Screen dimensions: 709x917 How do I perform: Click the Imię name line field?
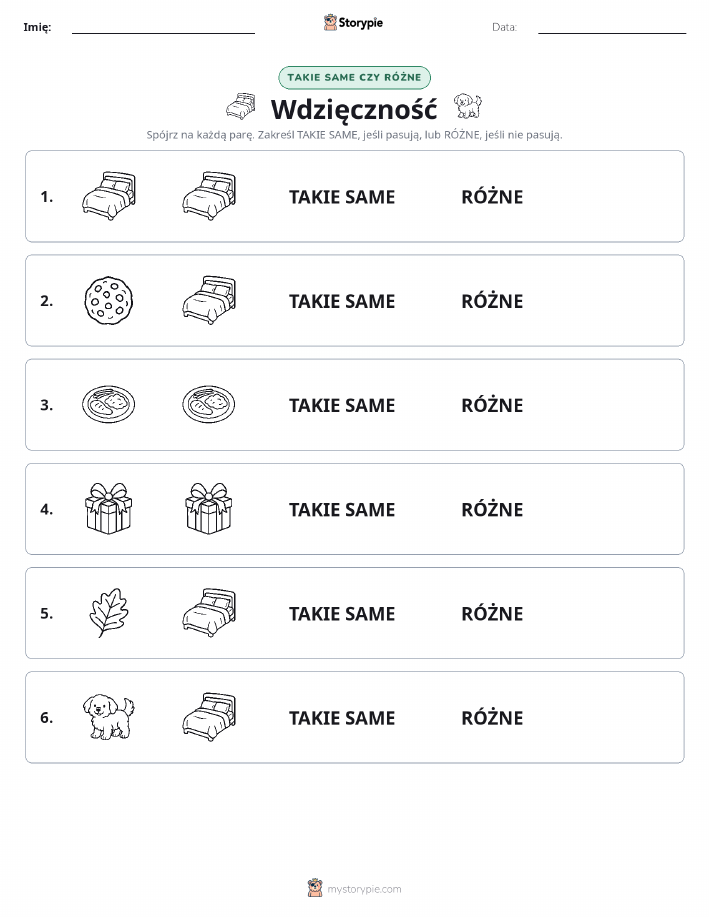point(163,27)
